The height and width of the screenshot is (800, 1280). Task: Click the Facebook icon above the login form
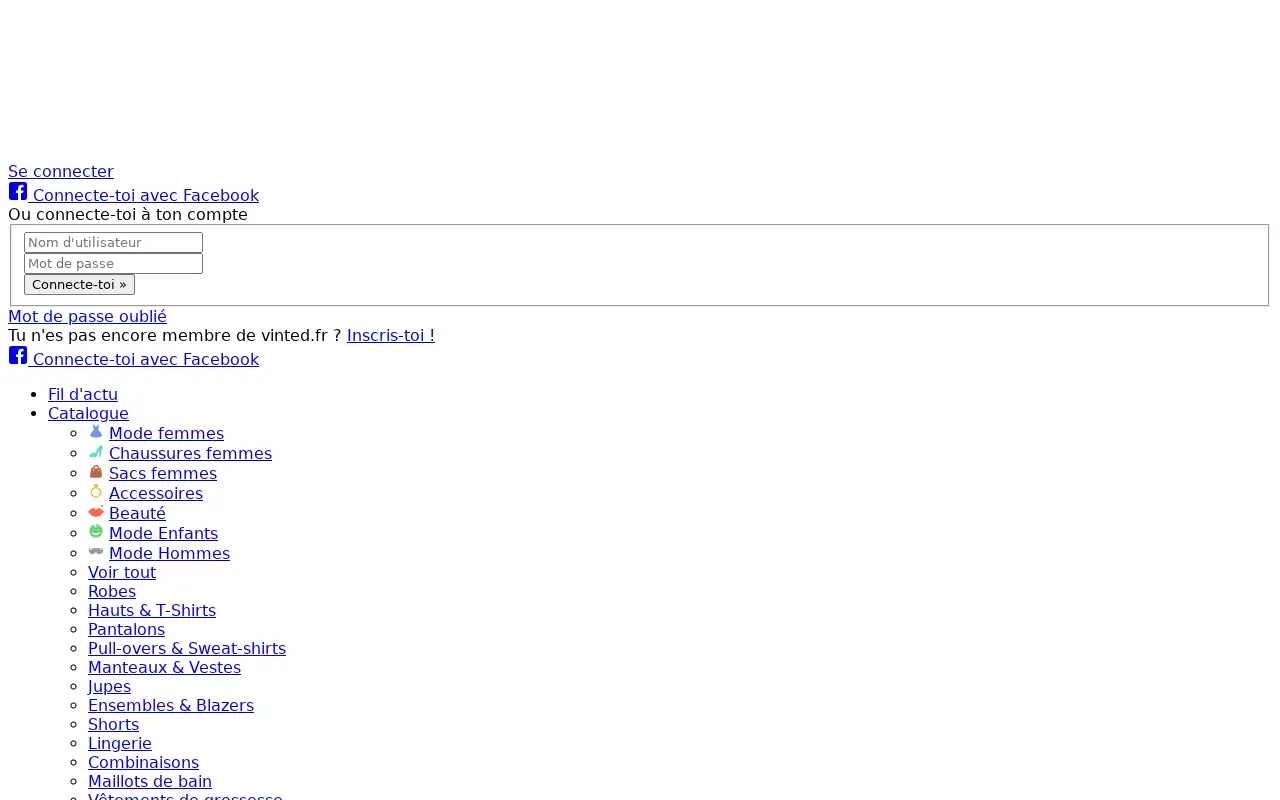(18, 191)
